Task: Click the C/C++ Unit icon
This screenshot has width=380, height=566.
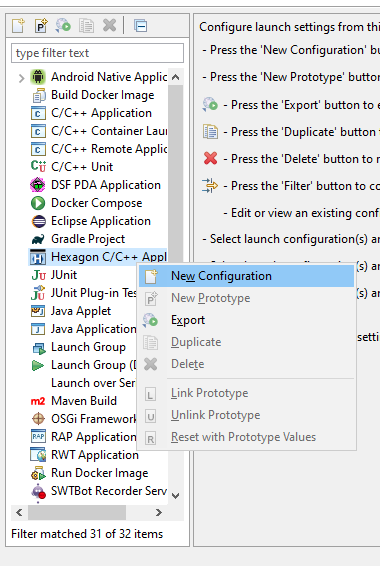Action: 38,167
